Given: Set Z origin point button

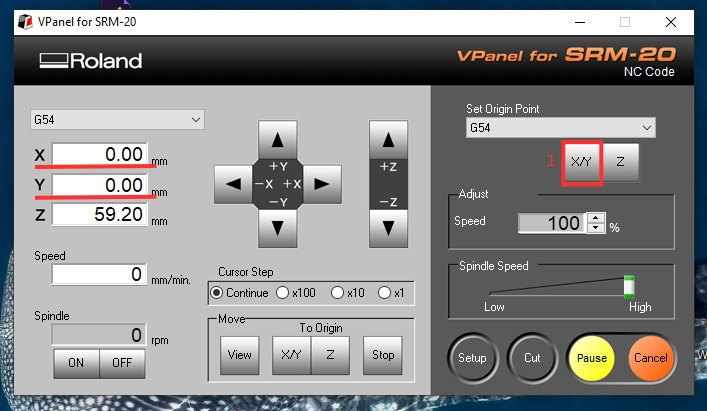Looking at the screenshot, I should click(x=620, y=162).
